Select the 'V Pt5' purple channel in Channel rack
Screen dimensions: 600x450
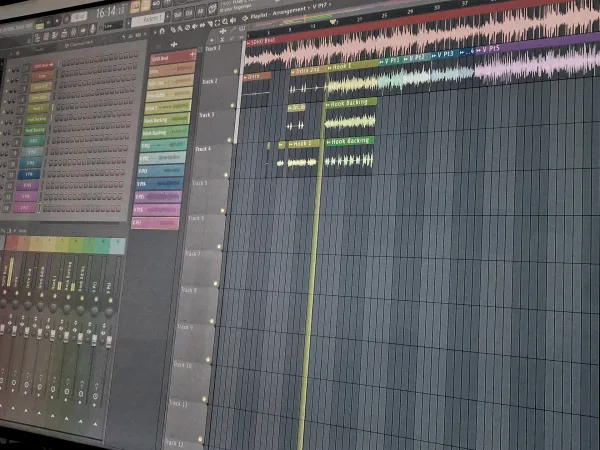click(27, 186)
